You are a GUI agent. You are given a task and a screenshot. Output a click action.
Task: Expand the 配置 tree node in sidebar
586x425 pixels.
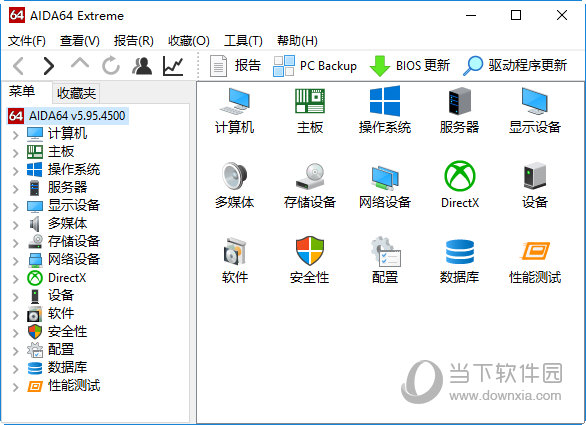(x=16, y=350)
